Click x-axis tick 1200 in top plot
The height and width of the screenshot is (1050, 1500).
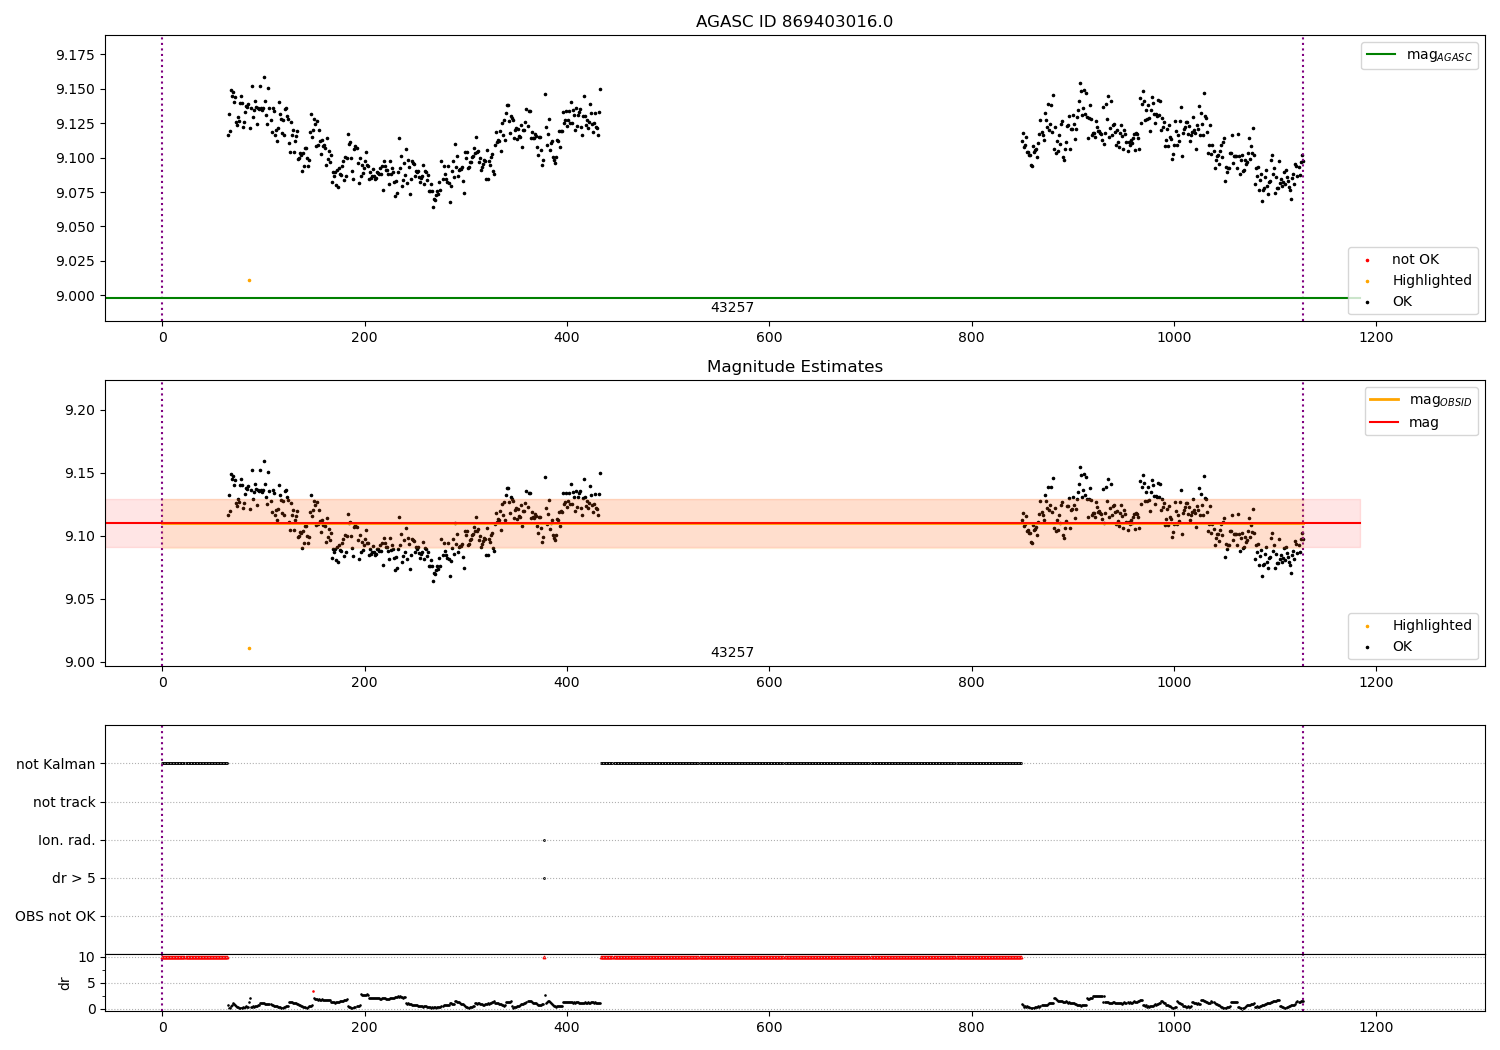coord(1376,338)
